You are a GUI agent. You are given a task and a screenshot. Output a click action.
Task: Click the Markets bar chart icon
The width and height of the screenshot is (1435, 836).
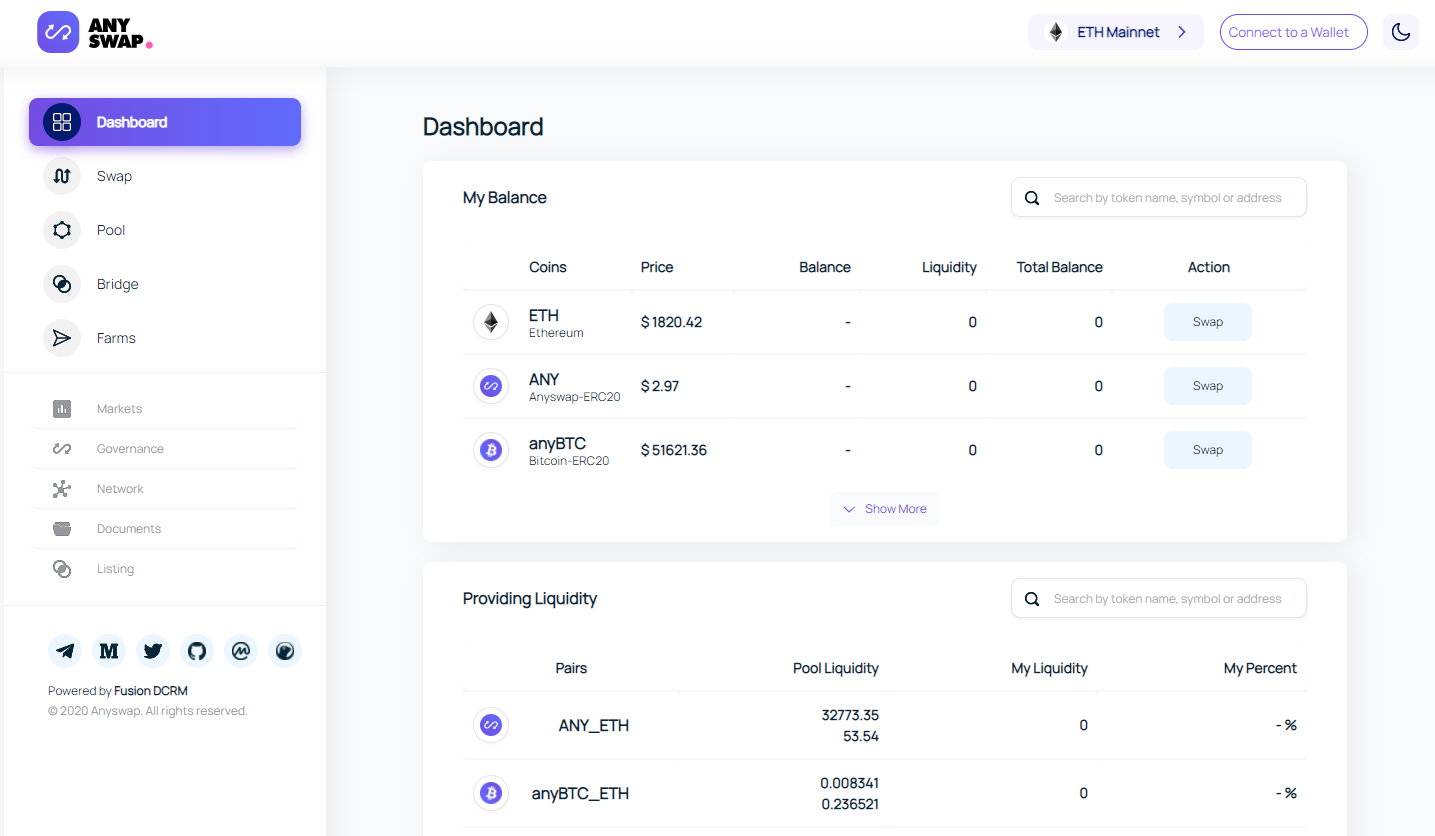[62, 409]
